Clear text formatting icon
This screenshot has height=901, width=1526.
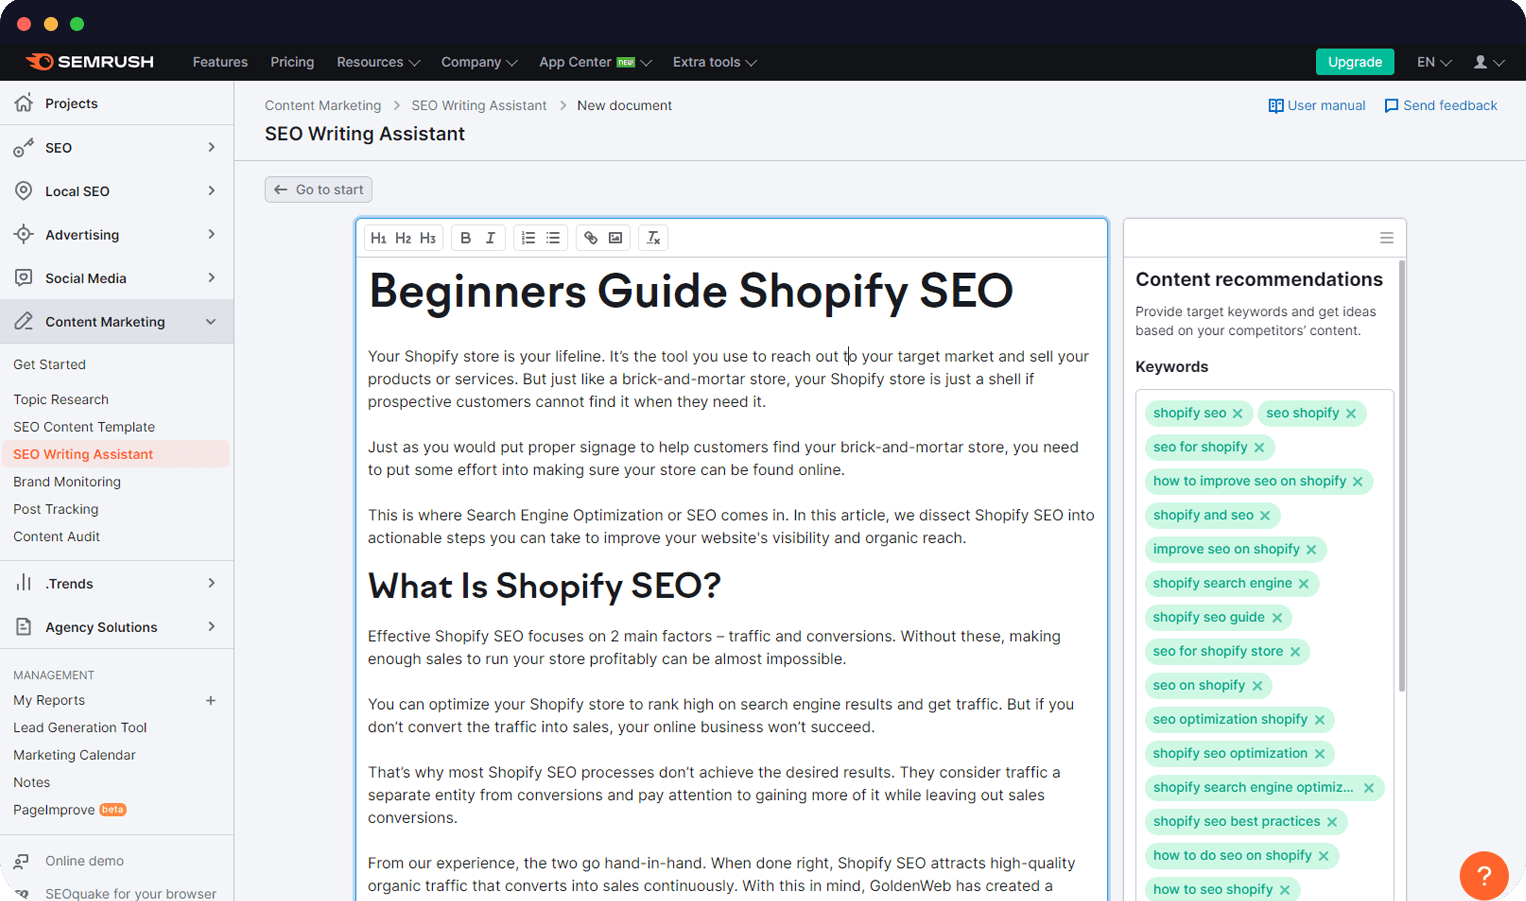(x=653, y=238)
